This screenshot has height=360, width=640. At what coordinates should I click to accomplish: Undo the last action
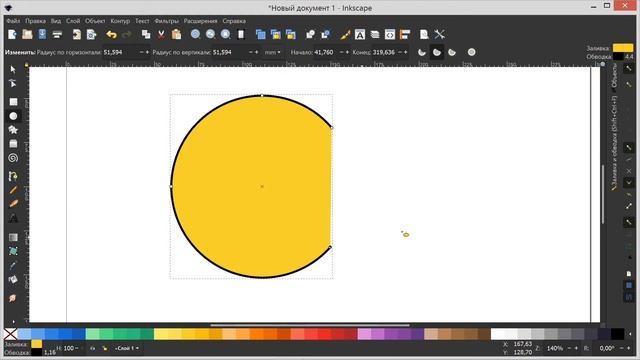coord(111,35)
